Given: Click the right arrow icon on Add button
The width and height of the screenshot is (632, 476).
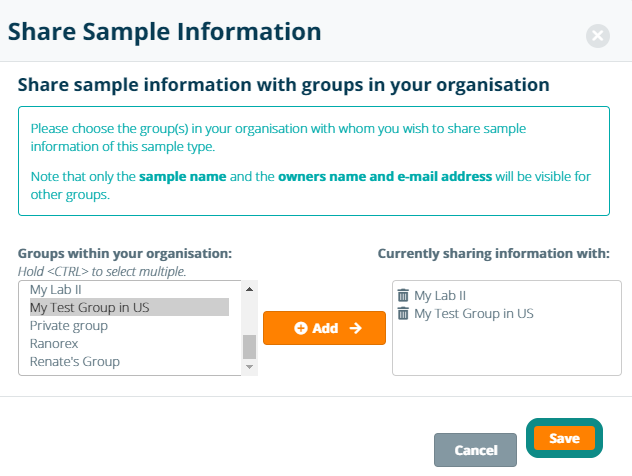Looking at the screenshot, I should pos(354,328).
